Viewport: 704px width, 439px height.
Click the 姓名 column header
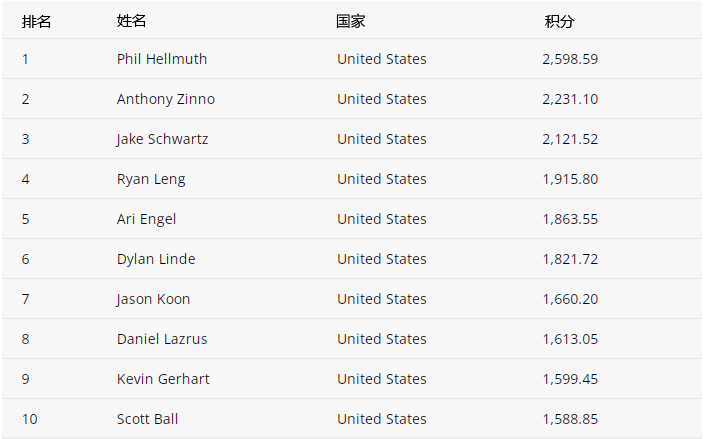point(131,21)
